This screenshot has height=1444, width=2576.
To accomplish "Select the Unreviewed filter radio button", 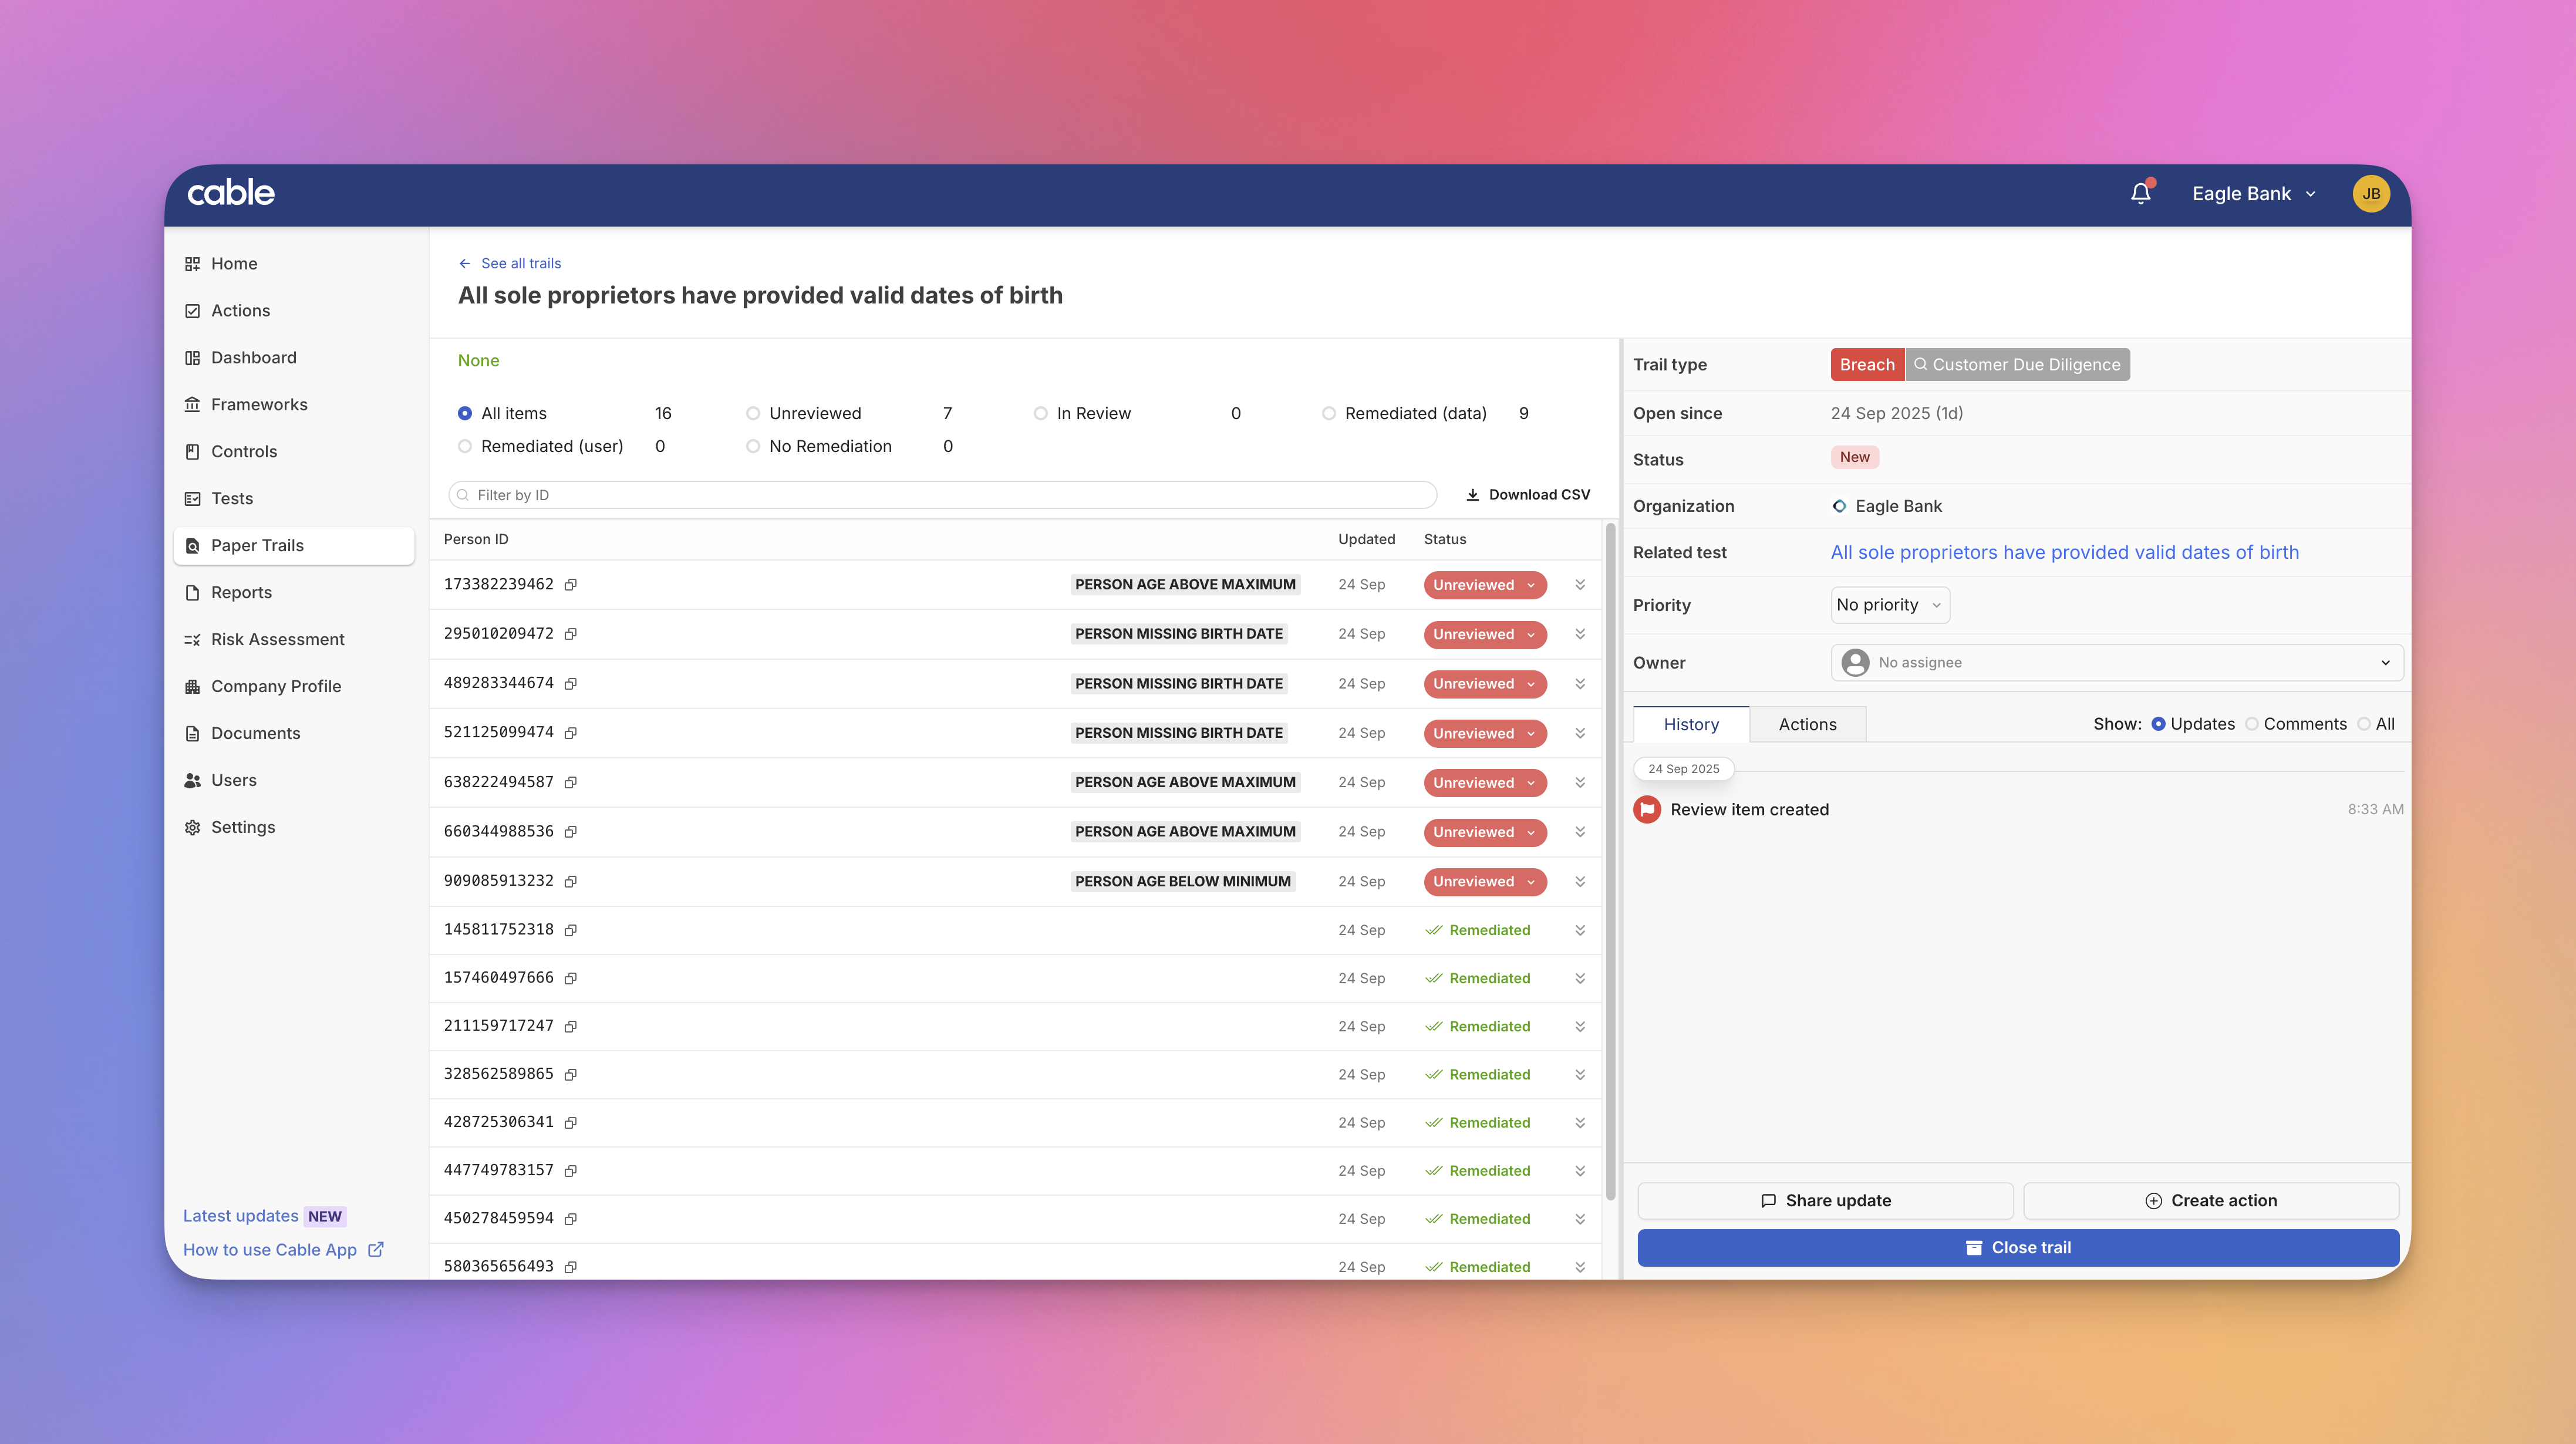I will [753, 413].
